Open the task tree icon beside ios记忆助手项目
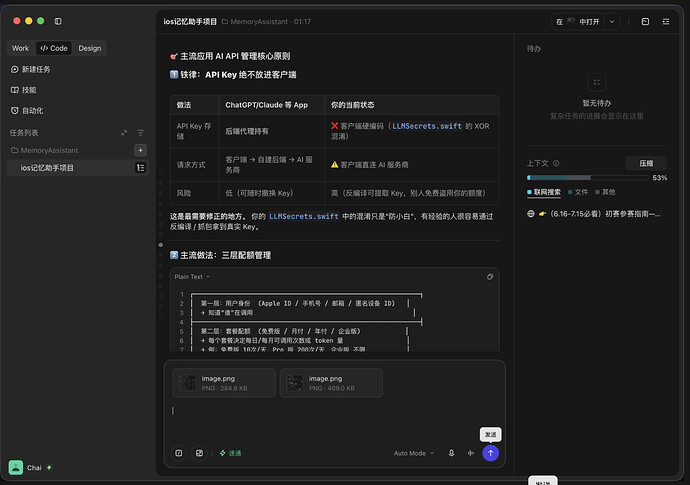The width and height of the screenshot is (690, 485). [x=140, y=168]
